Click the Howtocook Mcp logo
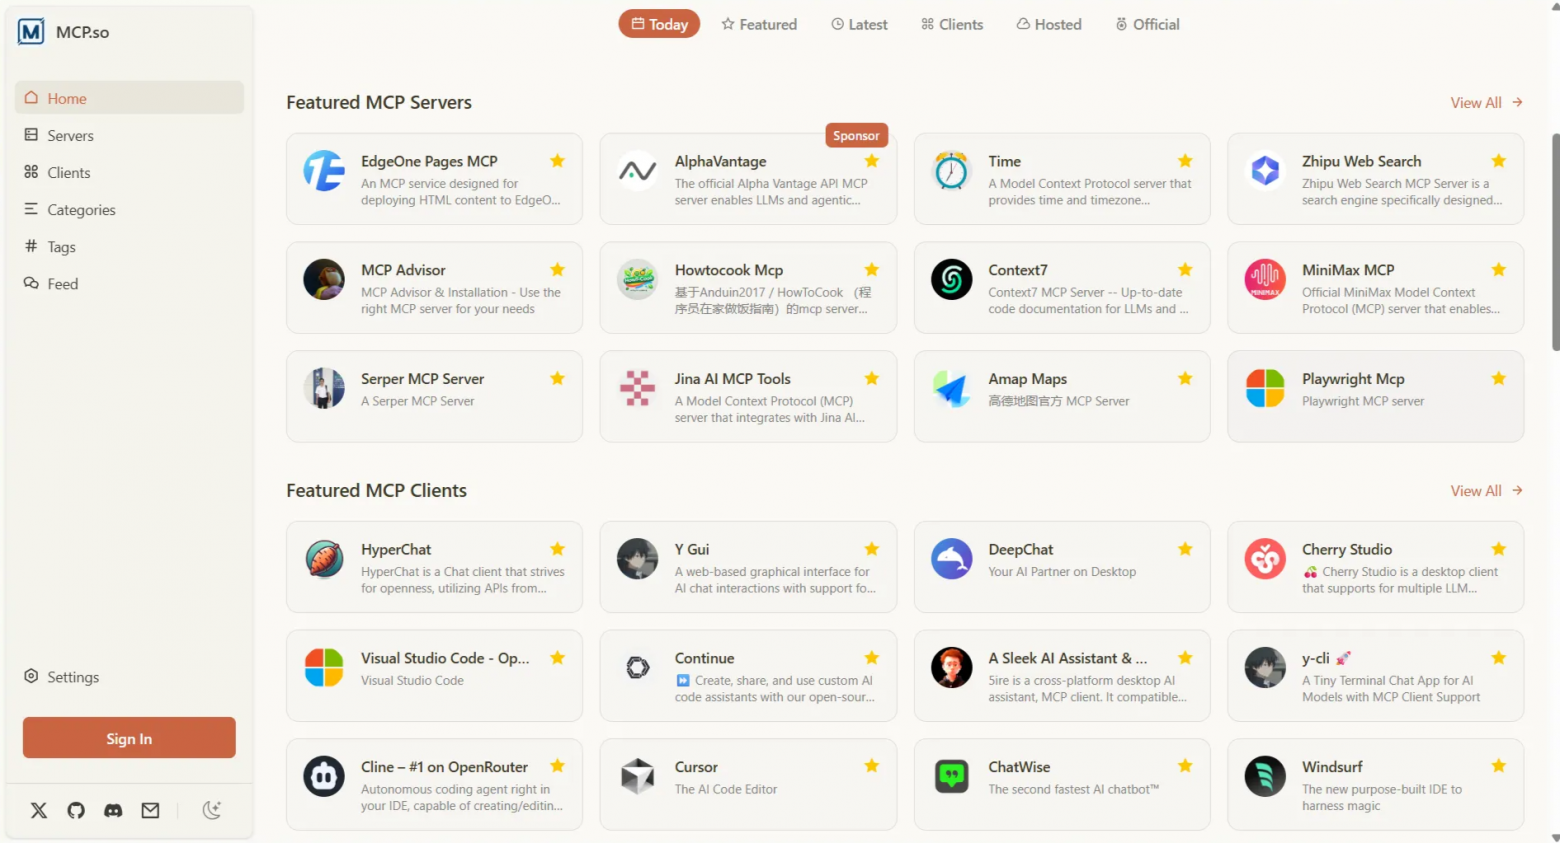 (x=638, y=280)
